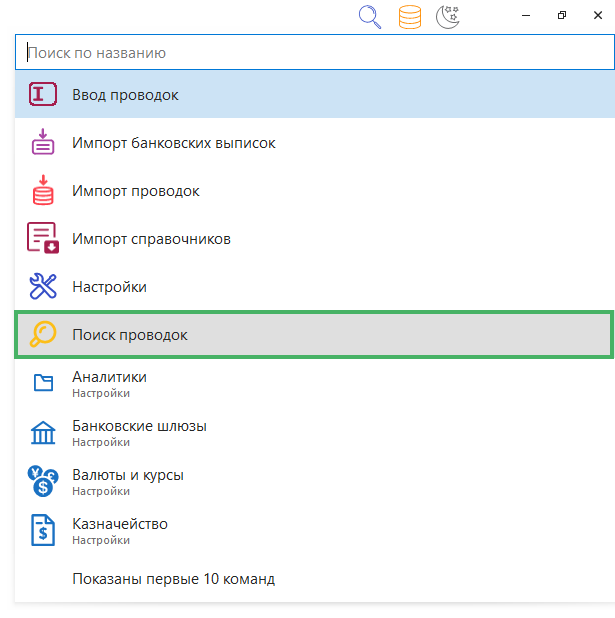
Task: Open the orange database icon
Action: pyautogui.click(x=409, y=17)
